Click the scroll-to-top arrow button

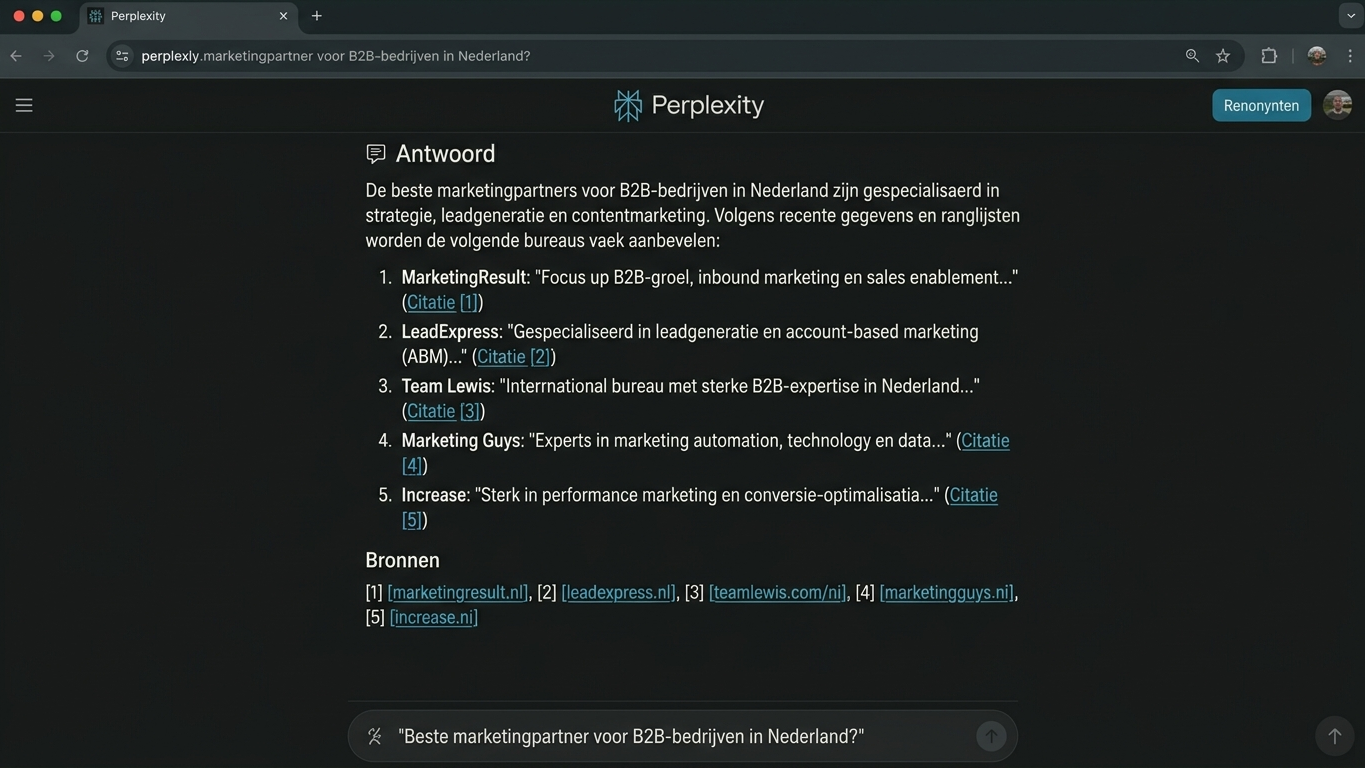point(1334,736)
